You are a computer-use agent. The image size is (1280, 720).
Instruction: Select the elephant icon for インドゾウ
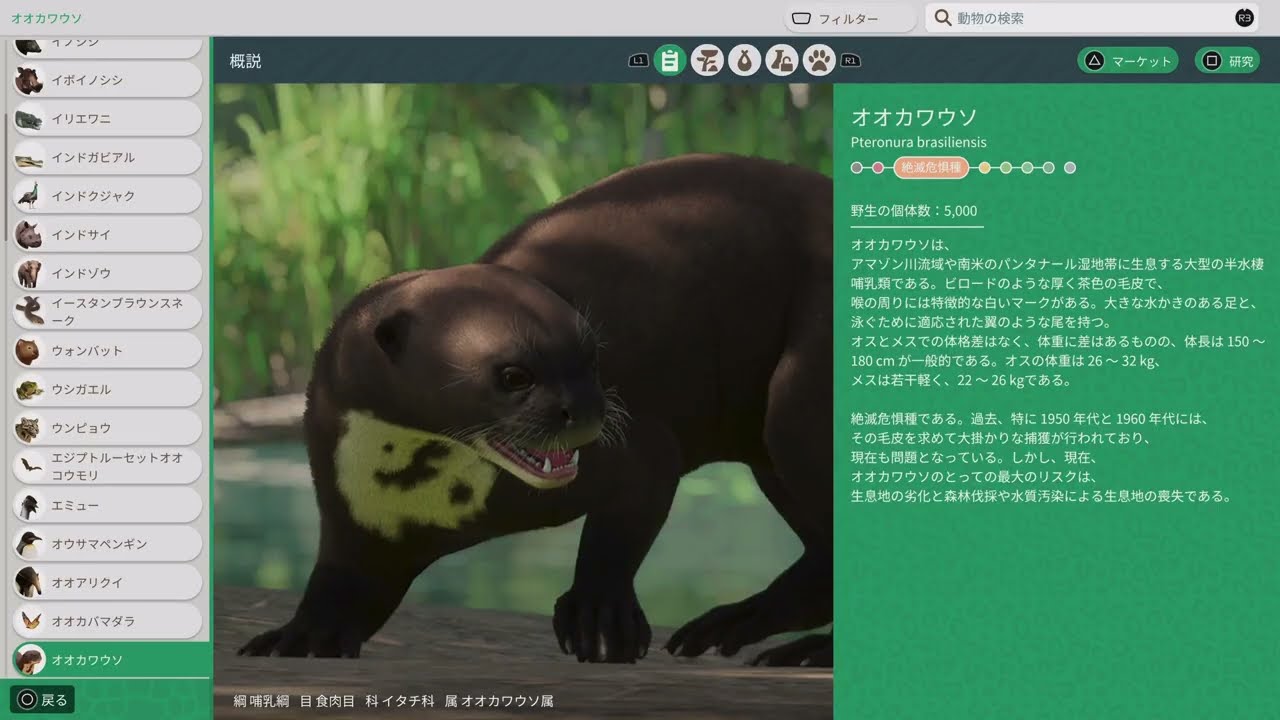click(28, 274)
